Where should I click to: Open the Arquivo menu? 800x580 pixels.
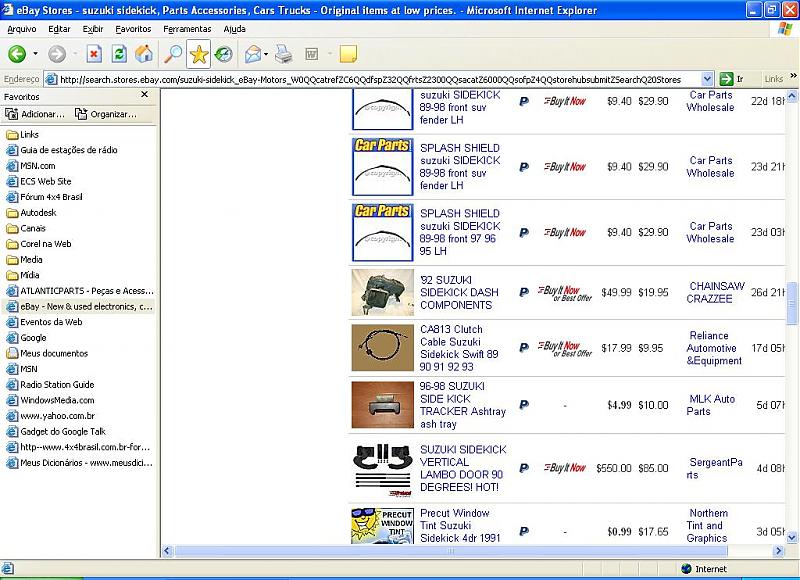tap(21, 29)
